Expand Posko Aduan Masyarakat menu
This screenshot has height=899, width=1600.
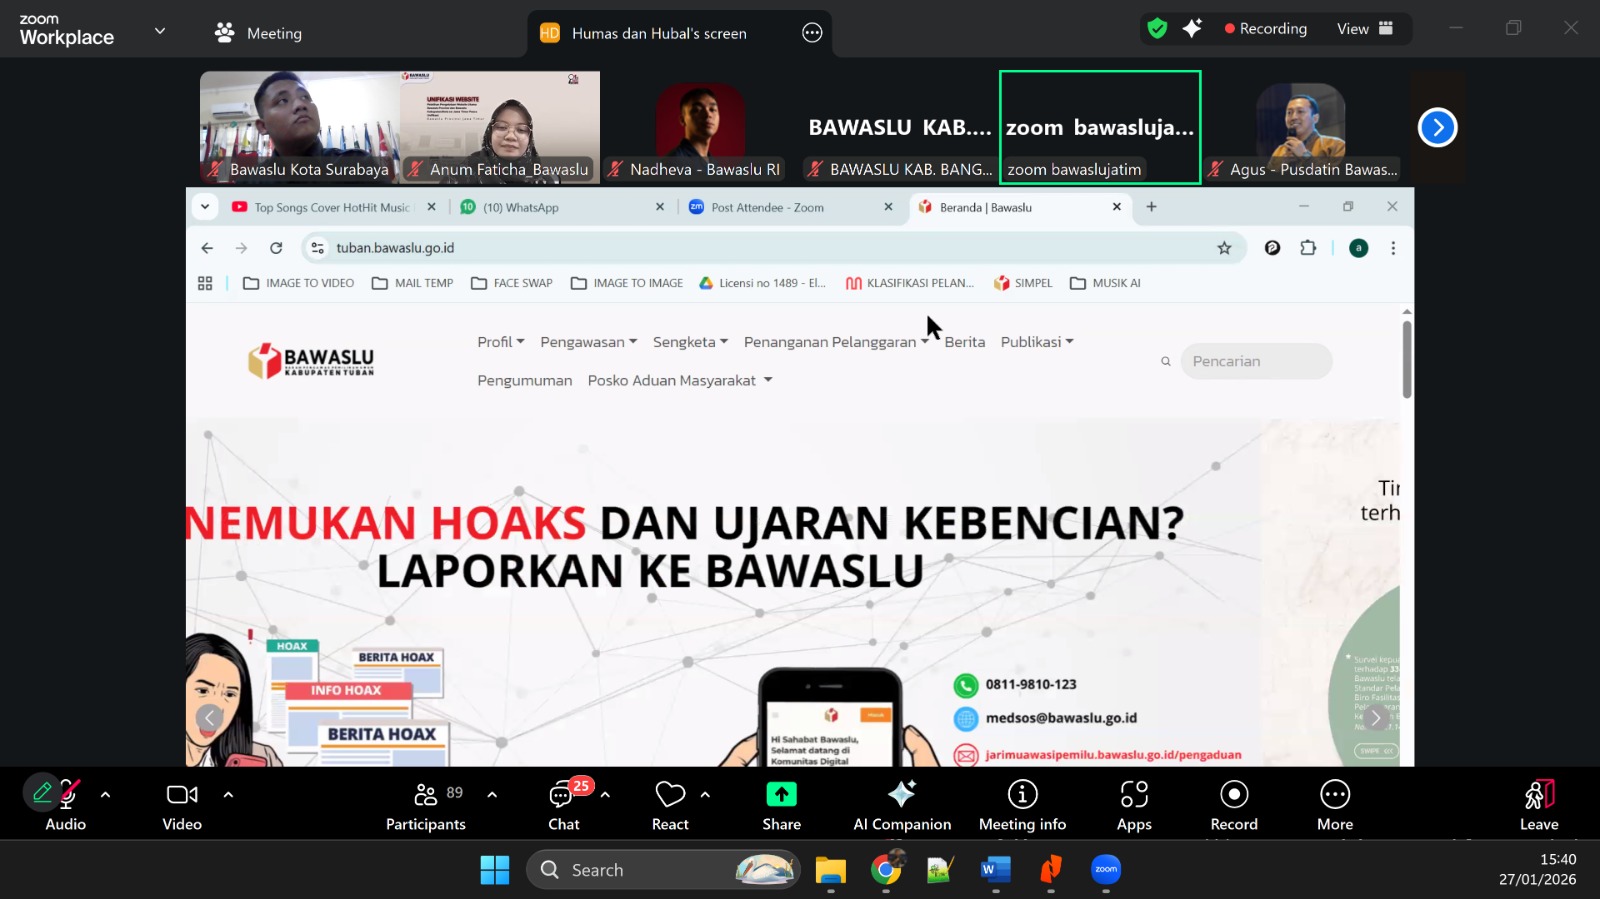pos(680,381)
